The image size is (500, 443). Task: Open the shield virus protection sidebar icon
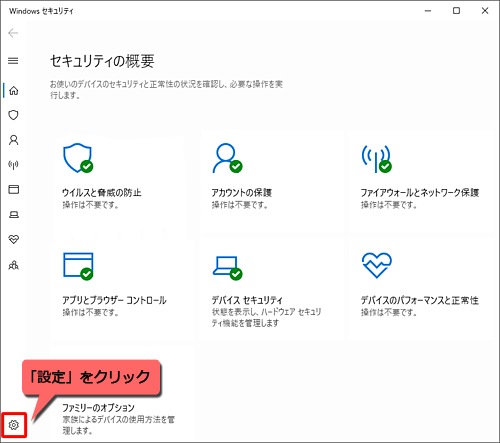coord(13,115)
